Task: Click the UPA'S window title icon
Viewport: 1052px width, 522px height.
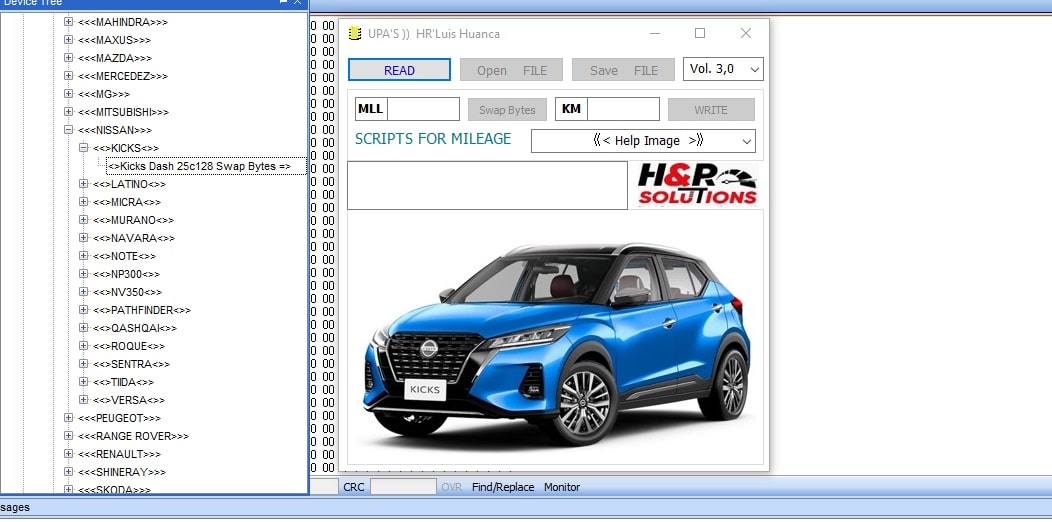Action: tap(354, 34)
